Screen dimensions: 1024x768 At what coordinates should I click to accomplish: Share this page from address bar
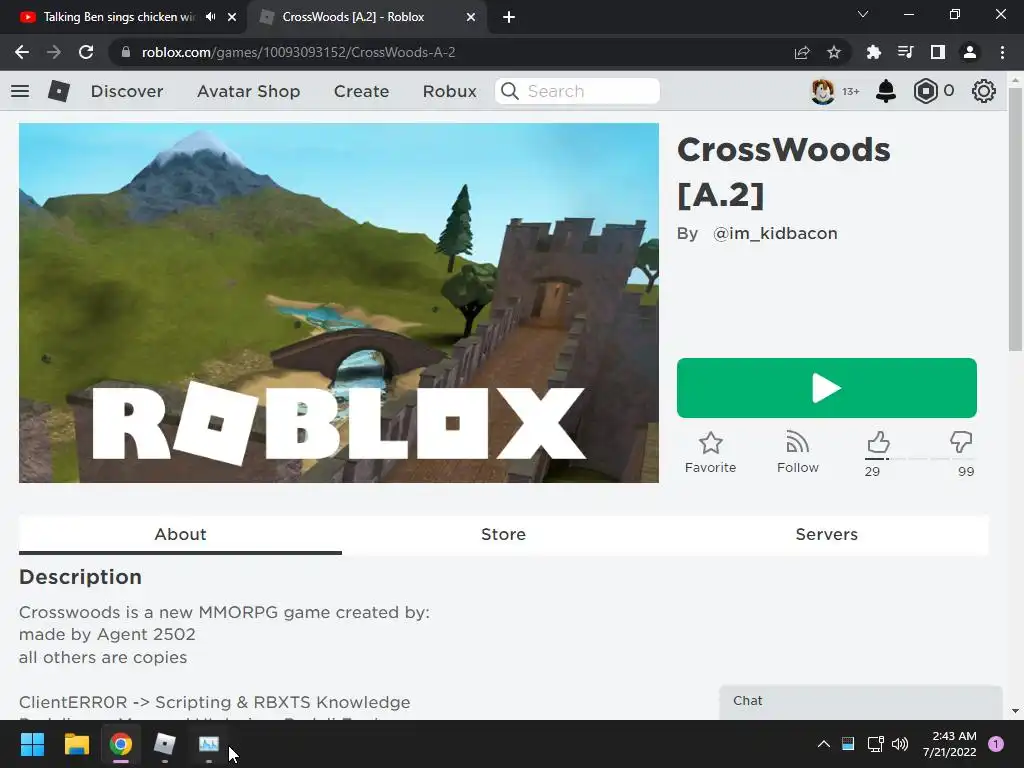point(802,53)
